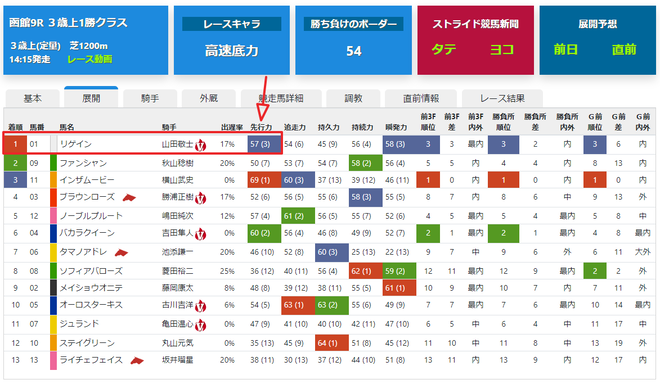This screenshot has height=384, width=660.
Task: Click the 勝ち負けのボーダー panel header
Action: 354,24
